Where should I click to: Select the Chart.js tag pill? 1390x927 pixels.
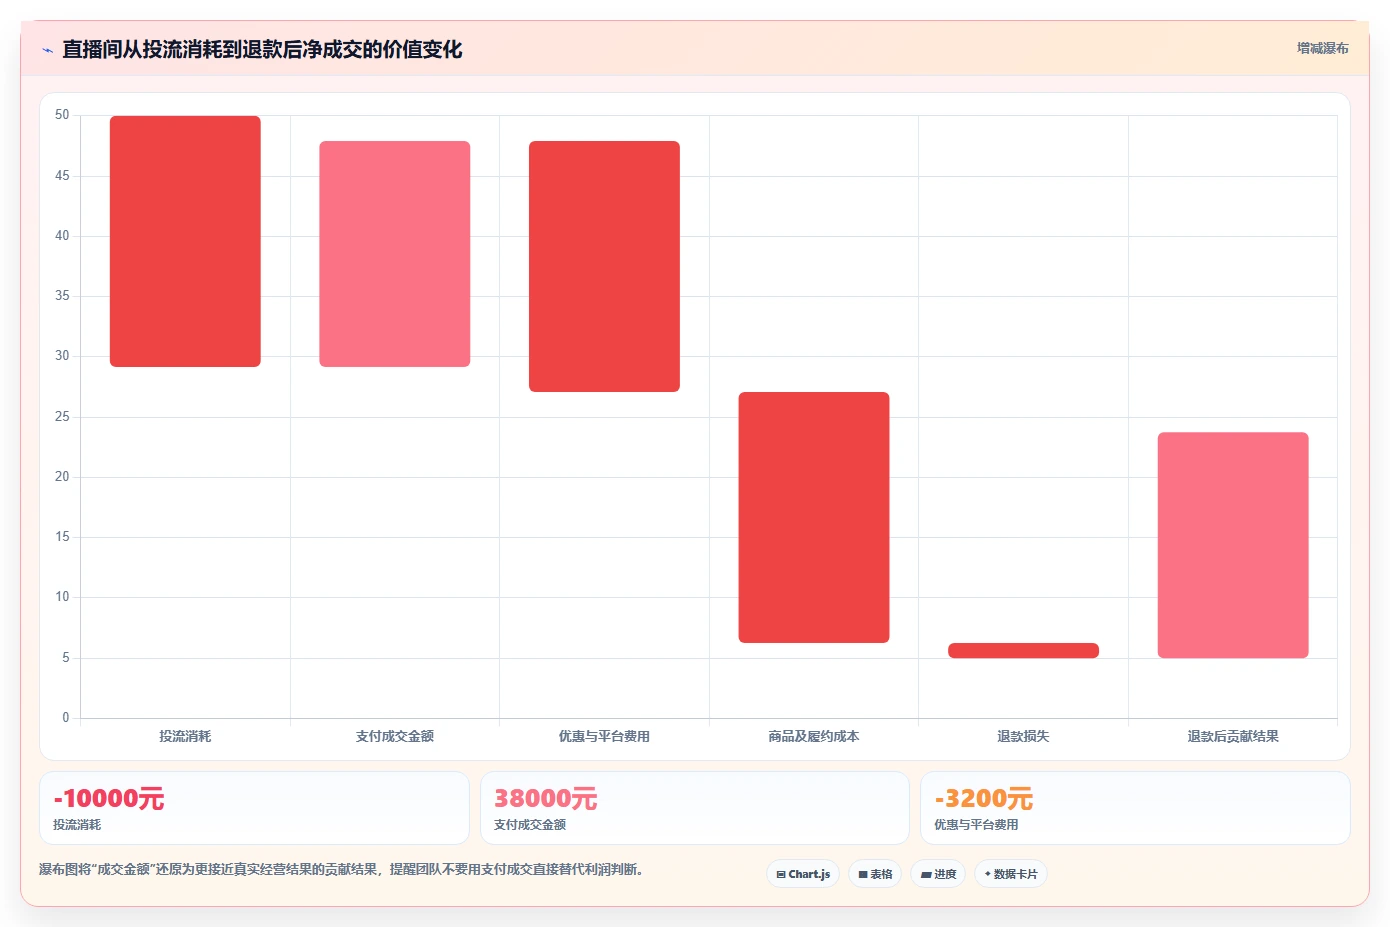(x=803, y=874)
